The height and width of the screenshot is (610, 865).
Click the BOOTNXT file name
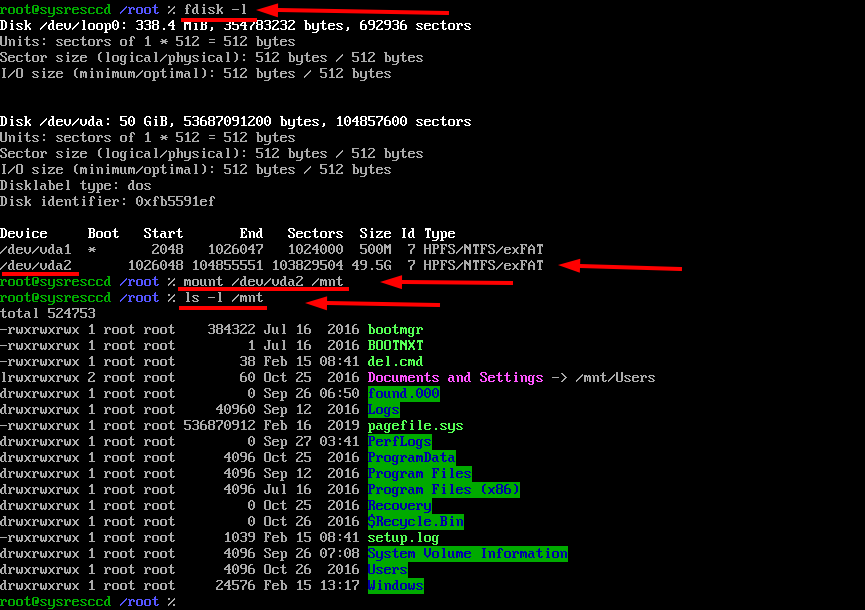point(396,345)
